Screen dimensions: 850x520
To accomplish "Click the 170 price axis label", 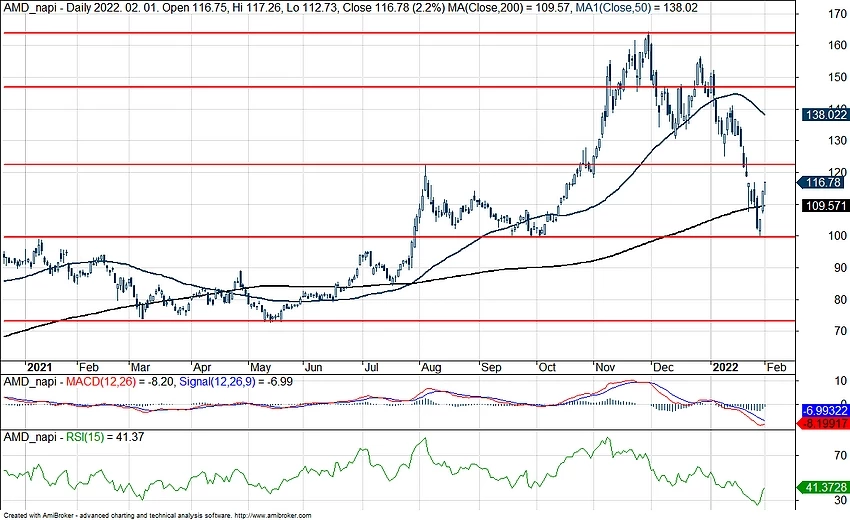I will click(838, 14).
